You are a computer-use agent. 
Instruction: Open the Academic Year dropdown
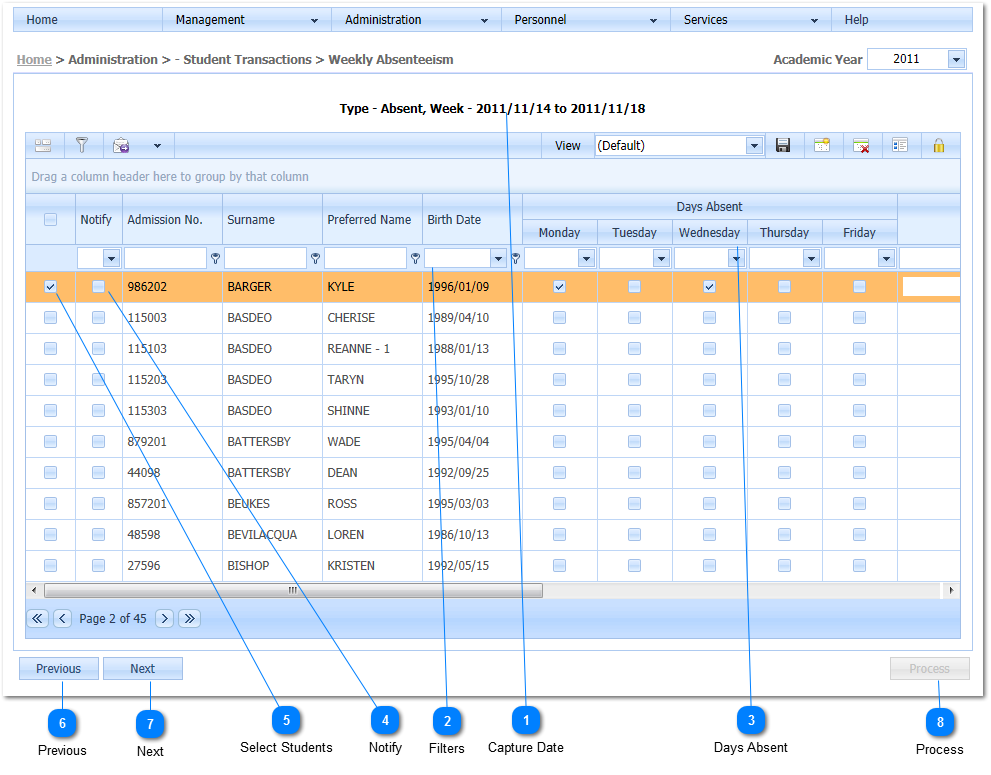pyautogui.click(x=956, y=59)
